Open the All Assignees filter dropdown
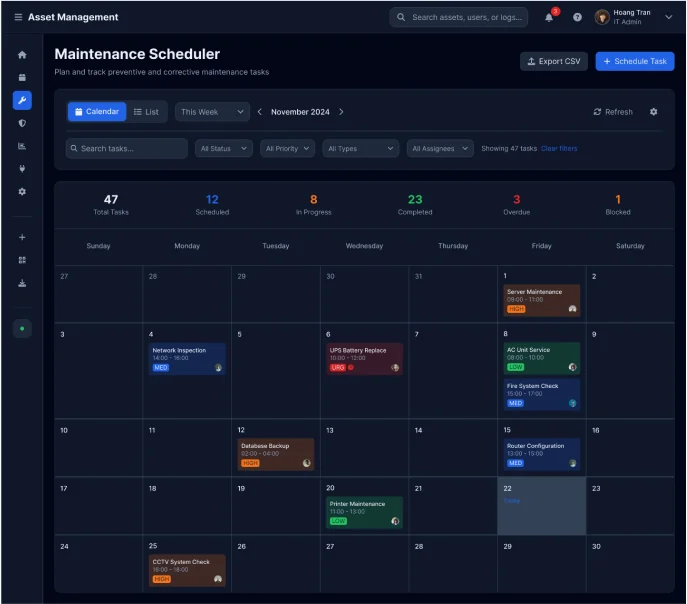The image size is (687, 604). click(440, 148)
